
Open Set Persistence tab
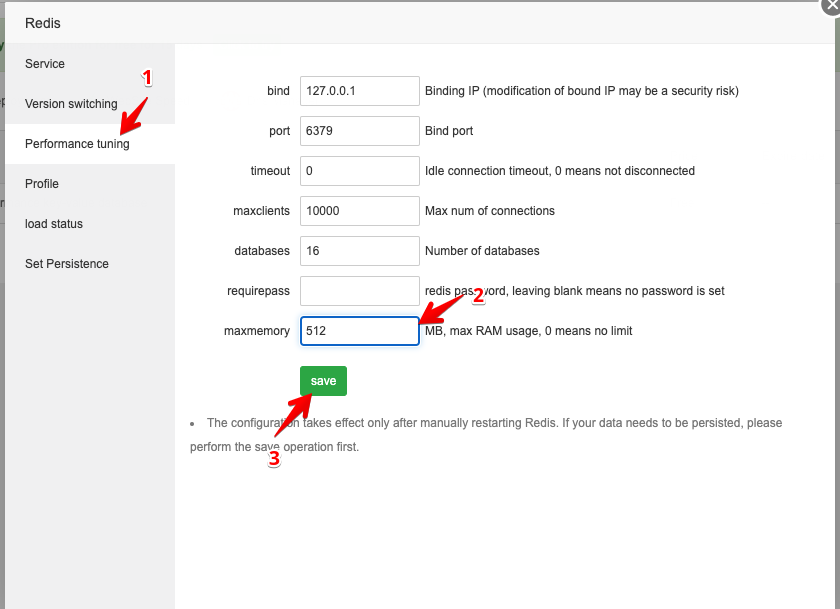[89, 264]
